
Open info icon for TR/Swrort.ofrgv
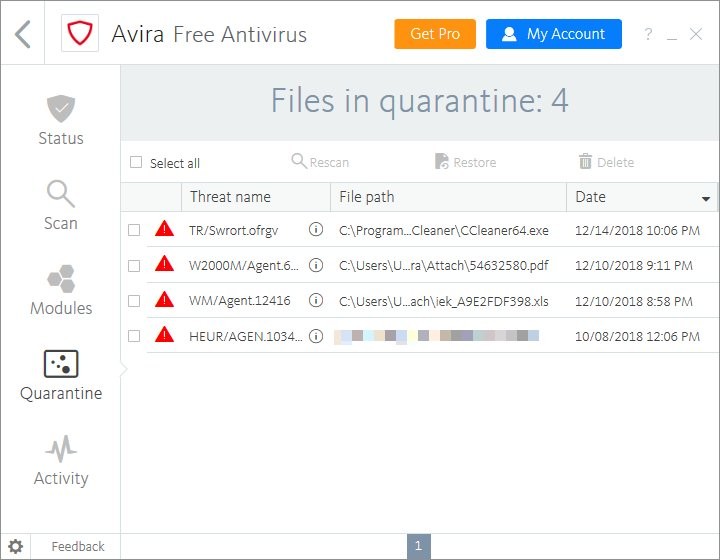click(x=316, y=229)
